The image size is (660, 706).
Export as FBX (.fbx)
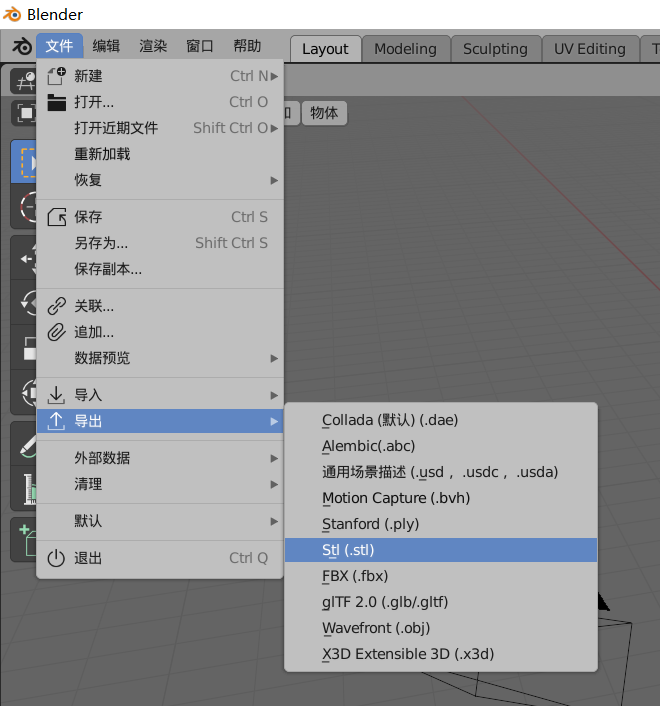click(x=441, y=576)
